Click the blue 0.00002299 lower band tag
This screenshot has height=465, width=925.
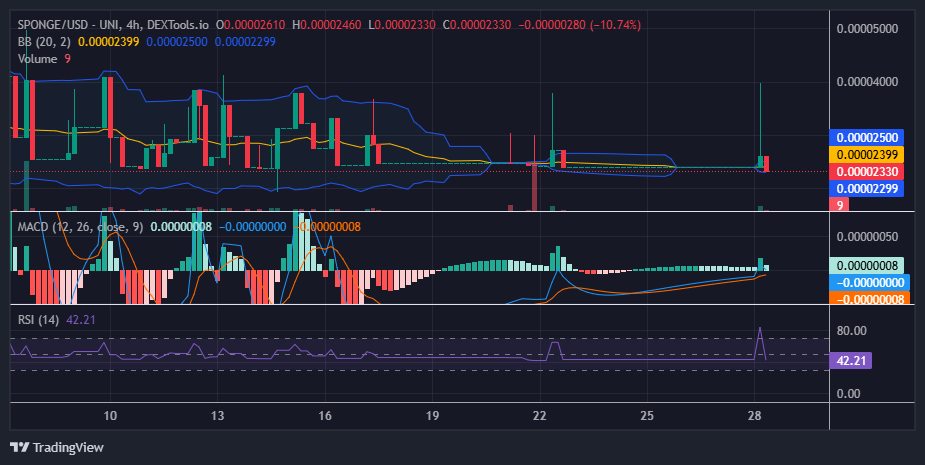pyautogui.click(x=867, y=189)
